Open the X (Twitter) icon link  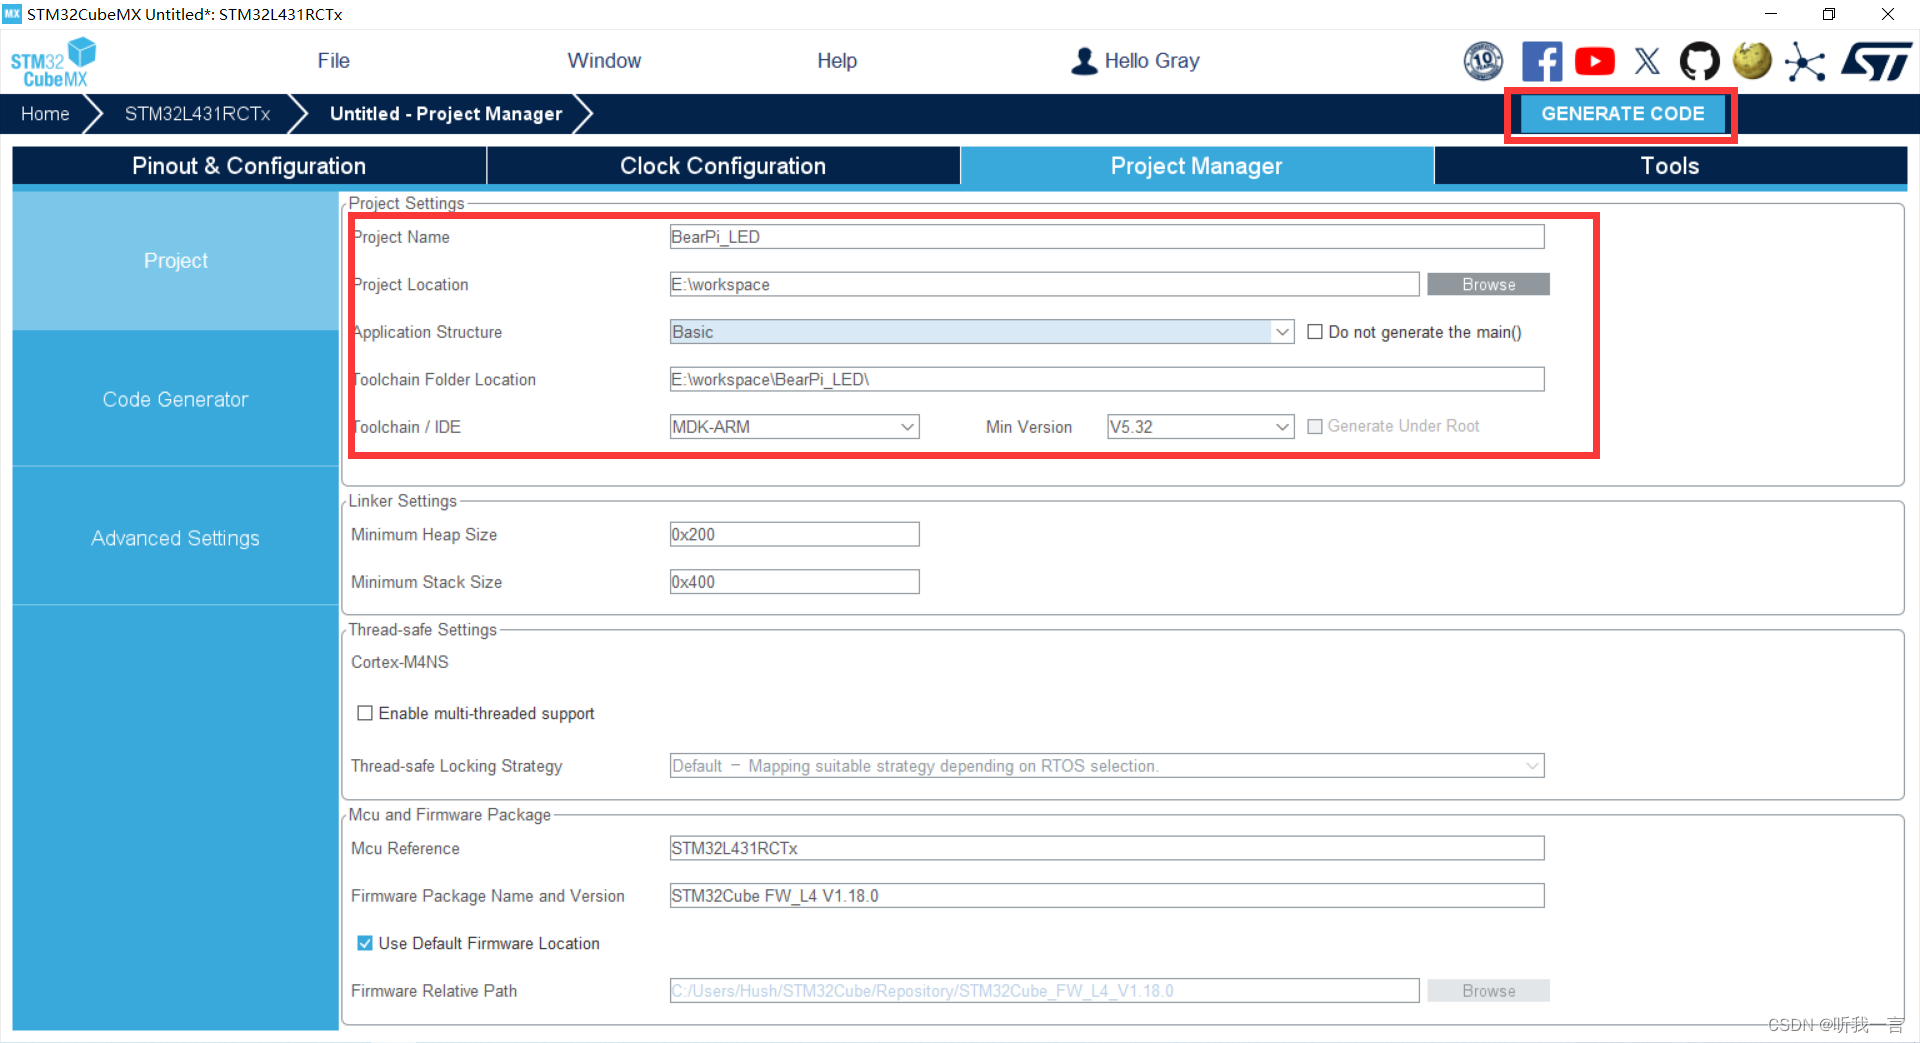pos(1647,61)
